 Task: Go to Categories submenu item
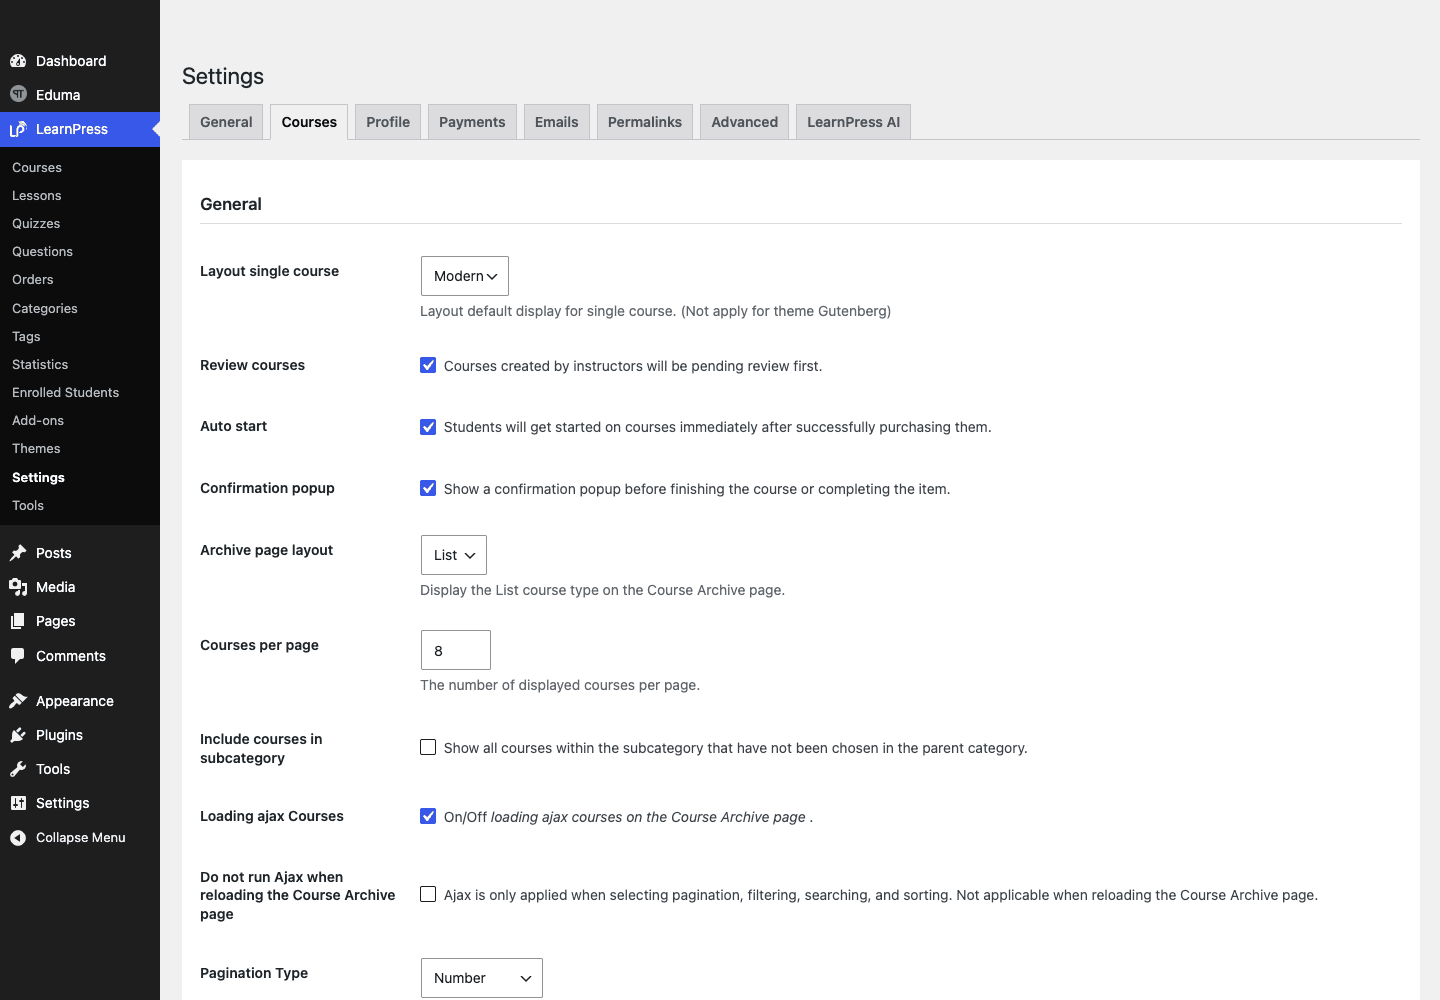pyautogui.click(x=80, y=308)
